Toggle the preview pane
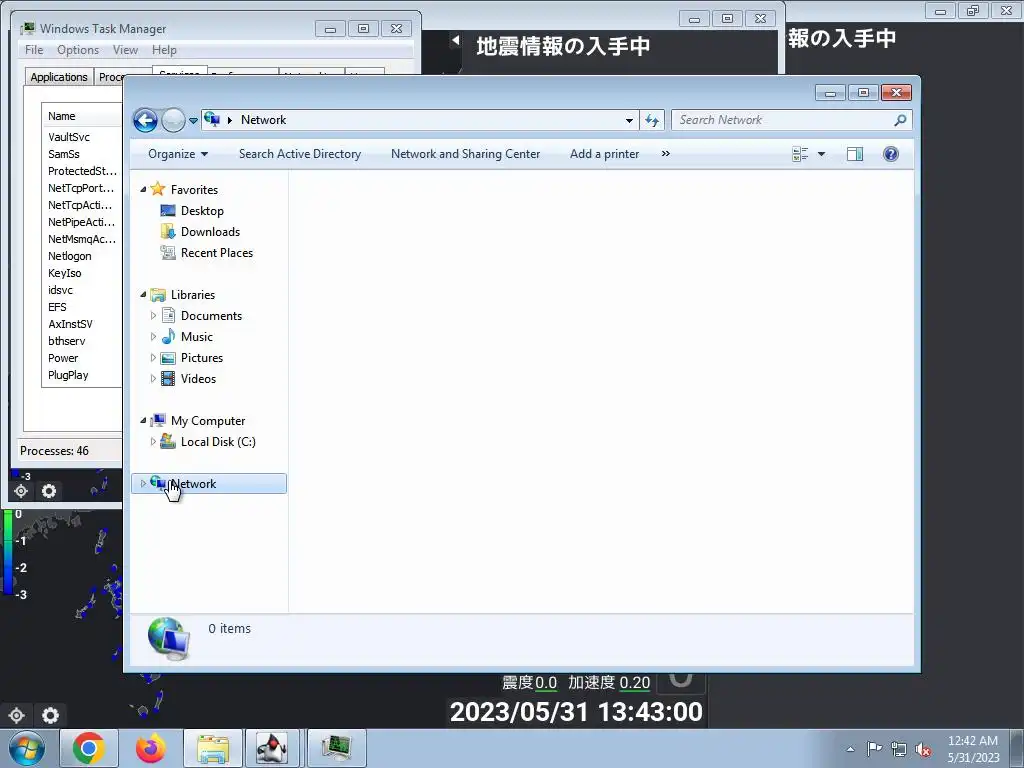 [855, 154]
